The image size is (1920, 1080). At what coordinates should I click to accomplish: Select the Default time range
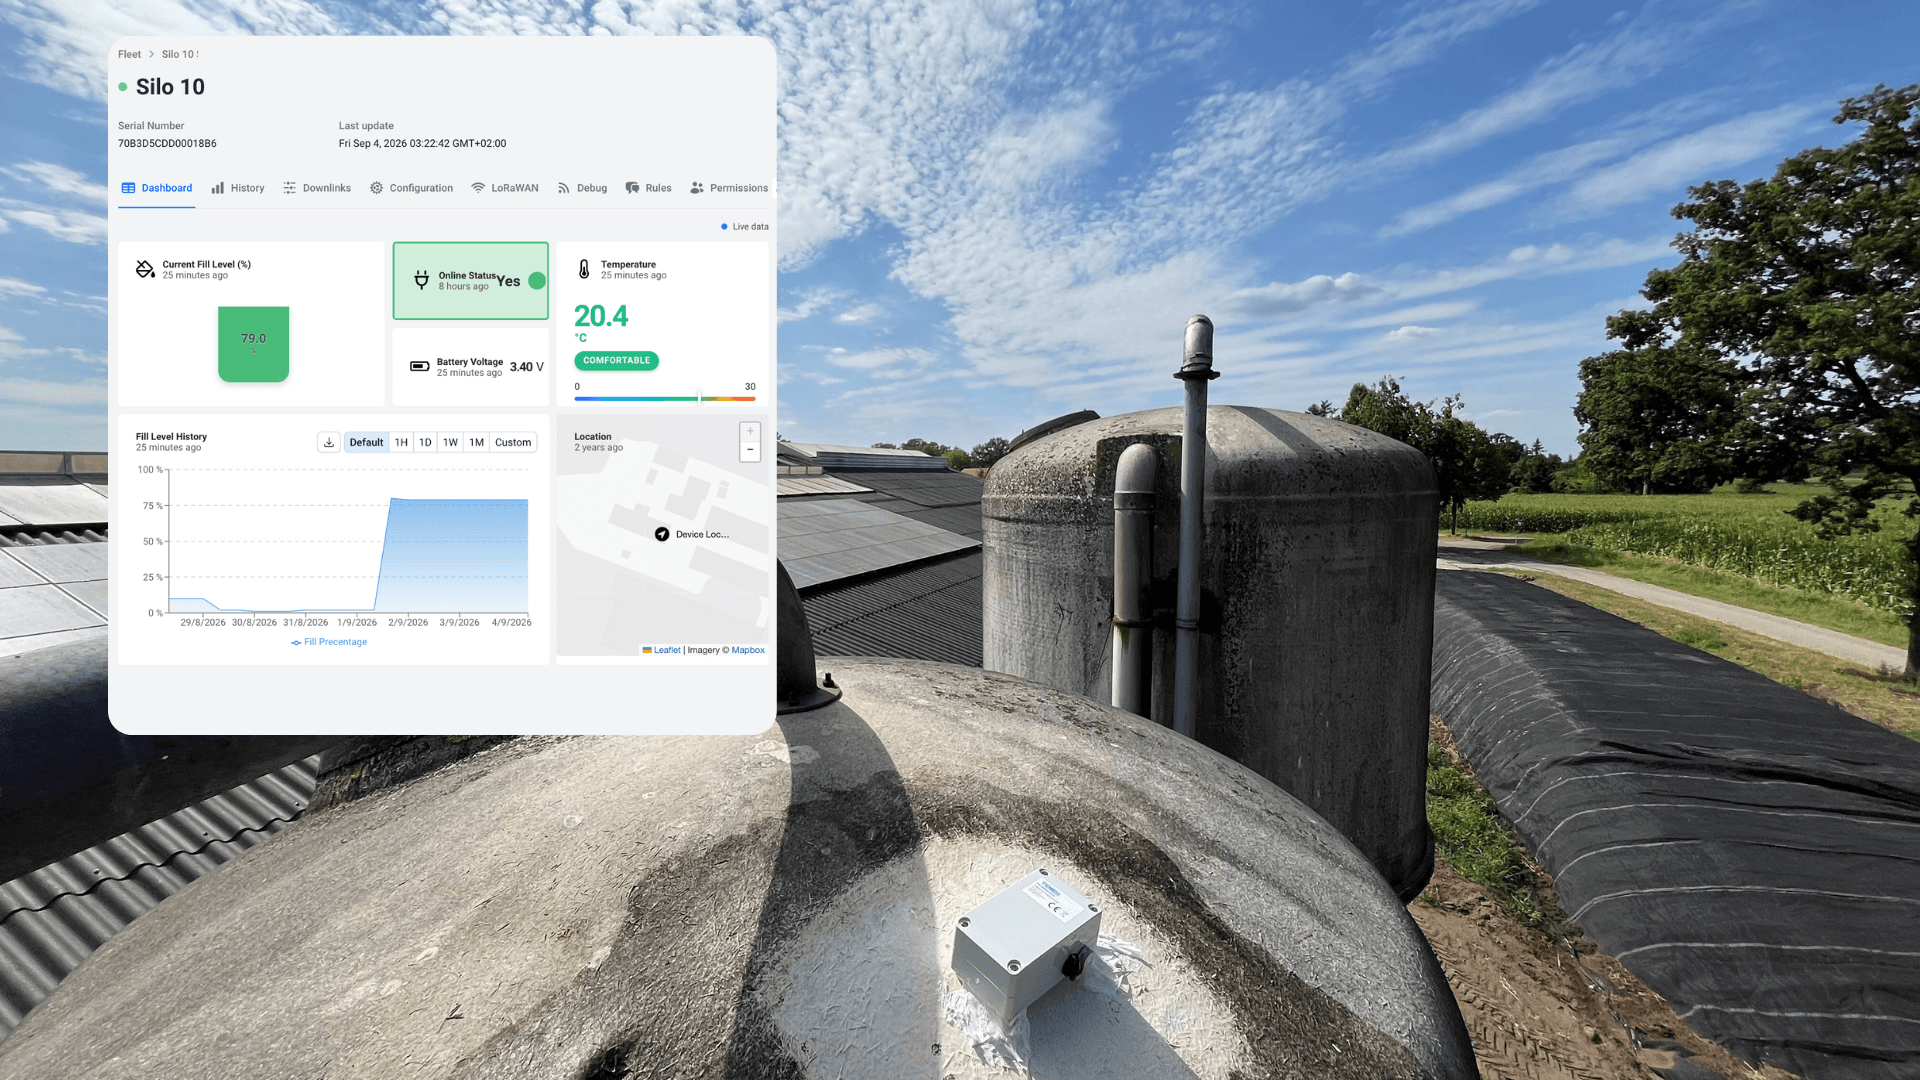[366, 442]
